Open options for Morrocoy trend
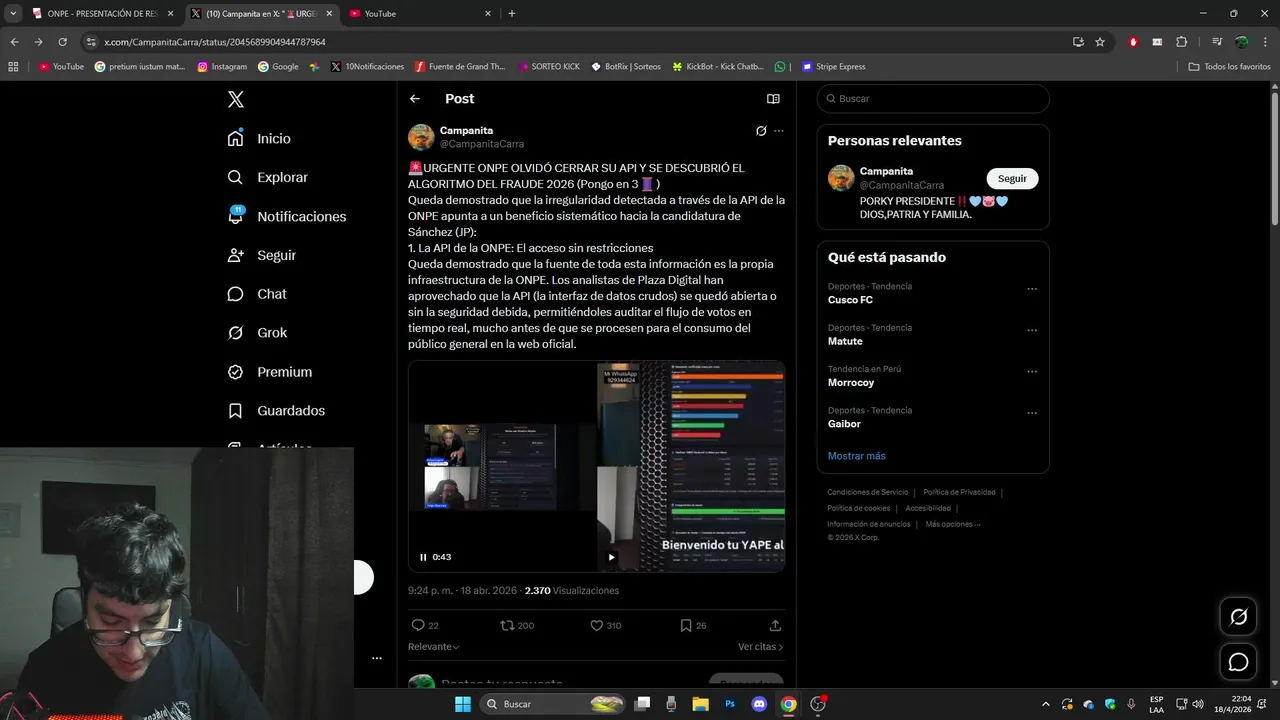Image resolution: width=1280 pixels, height=720 pixels. point(1032,372)
